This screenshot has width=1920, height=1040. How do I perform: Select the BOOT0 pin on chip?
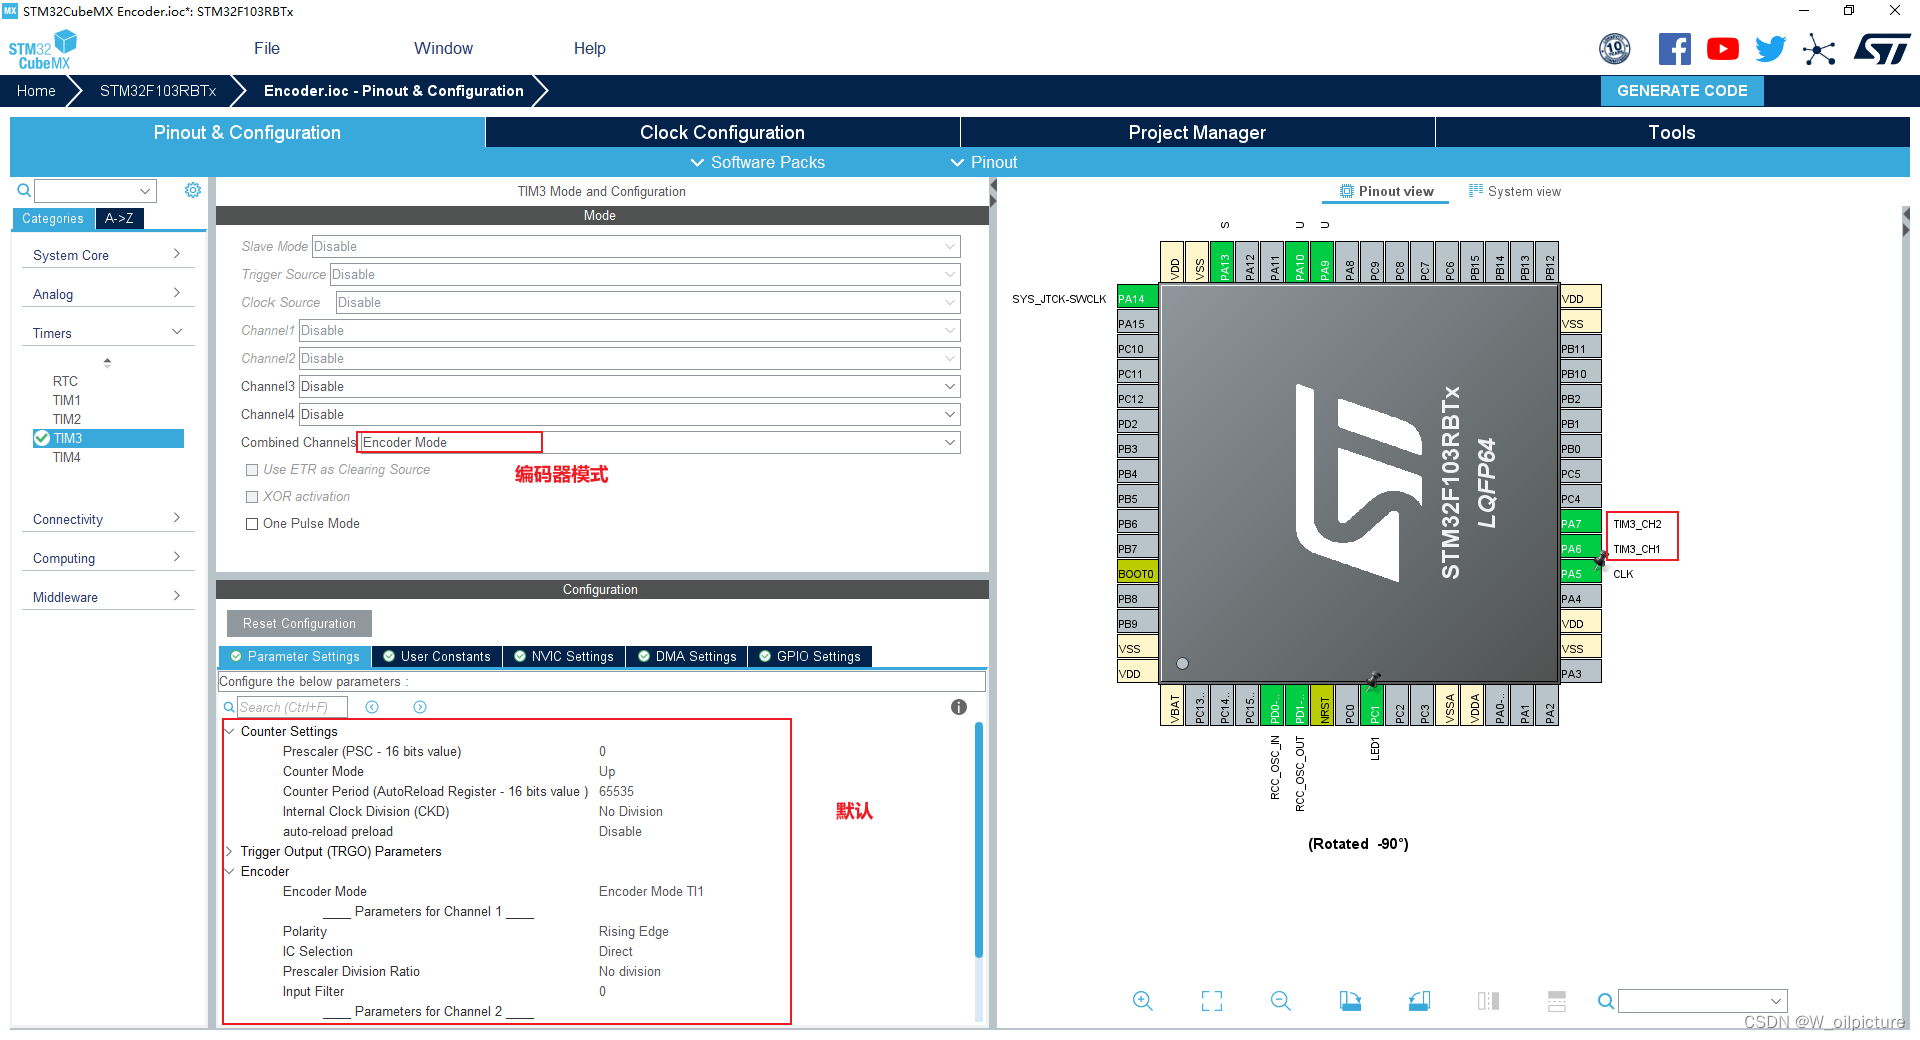[1138, 573]
